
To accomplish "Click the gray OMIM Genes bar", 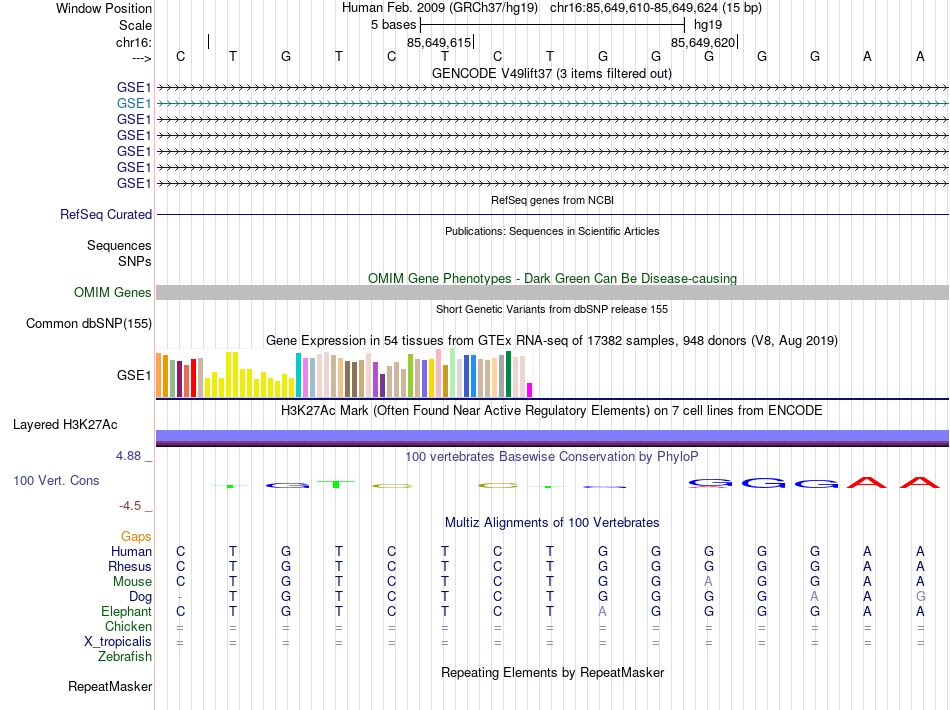I will pos(552,293).
